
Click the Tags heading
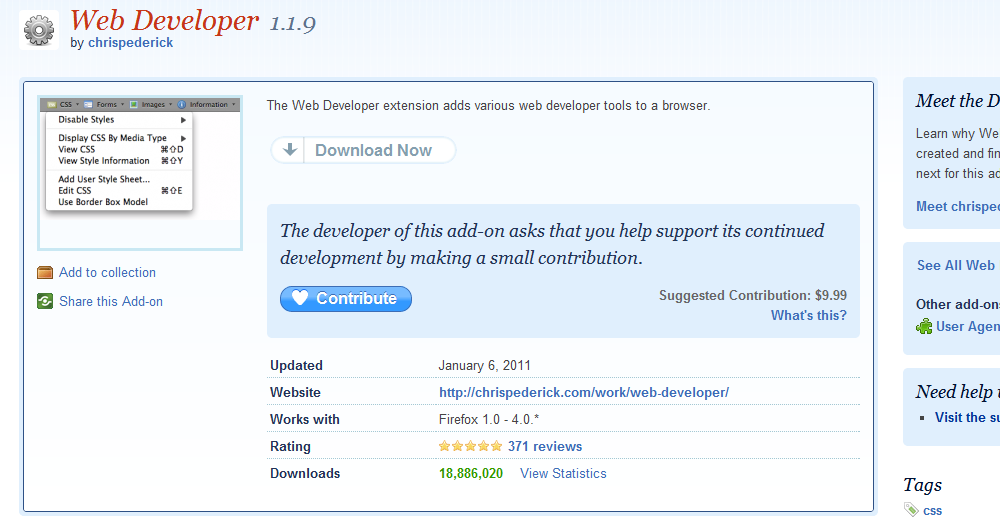tap(922, 485)
